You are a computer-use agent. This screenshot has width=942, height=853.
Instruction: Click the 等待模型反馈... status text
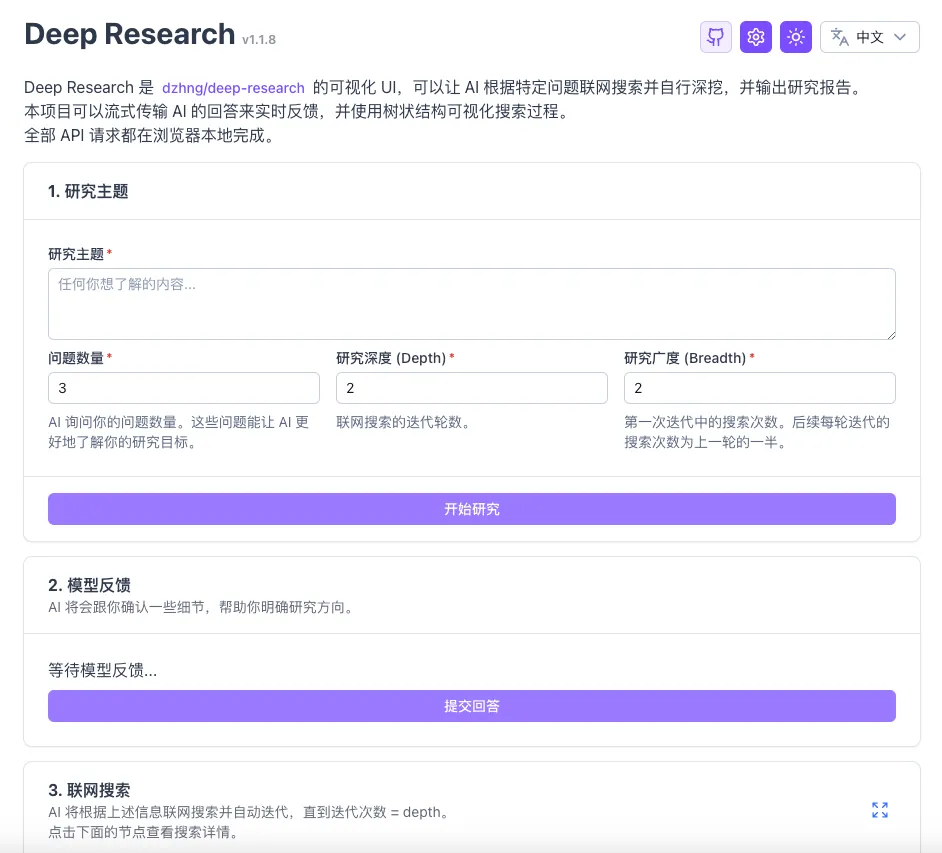coord(103,670)
